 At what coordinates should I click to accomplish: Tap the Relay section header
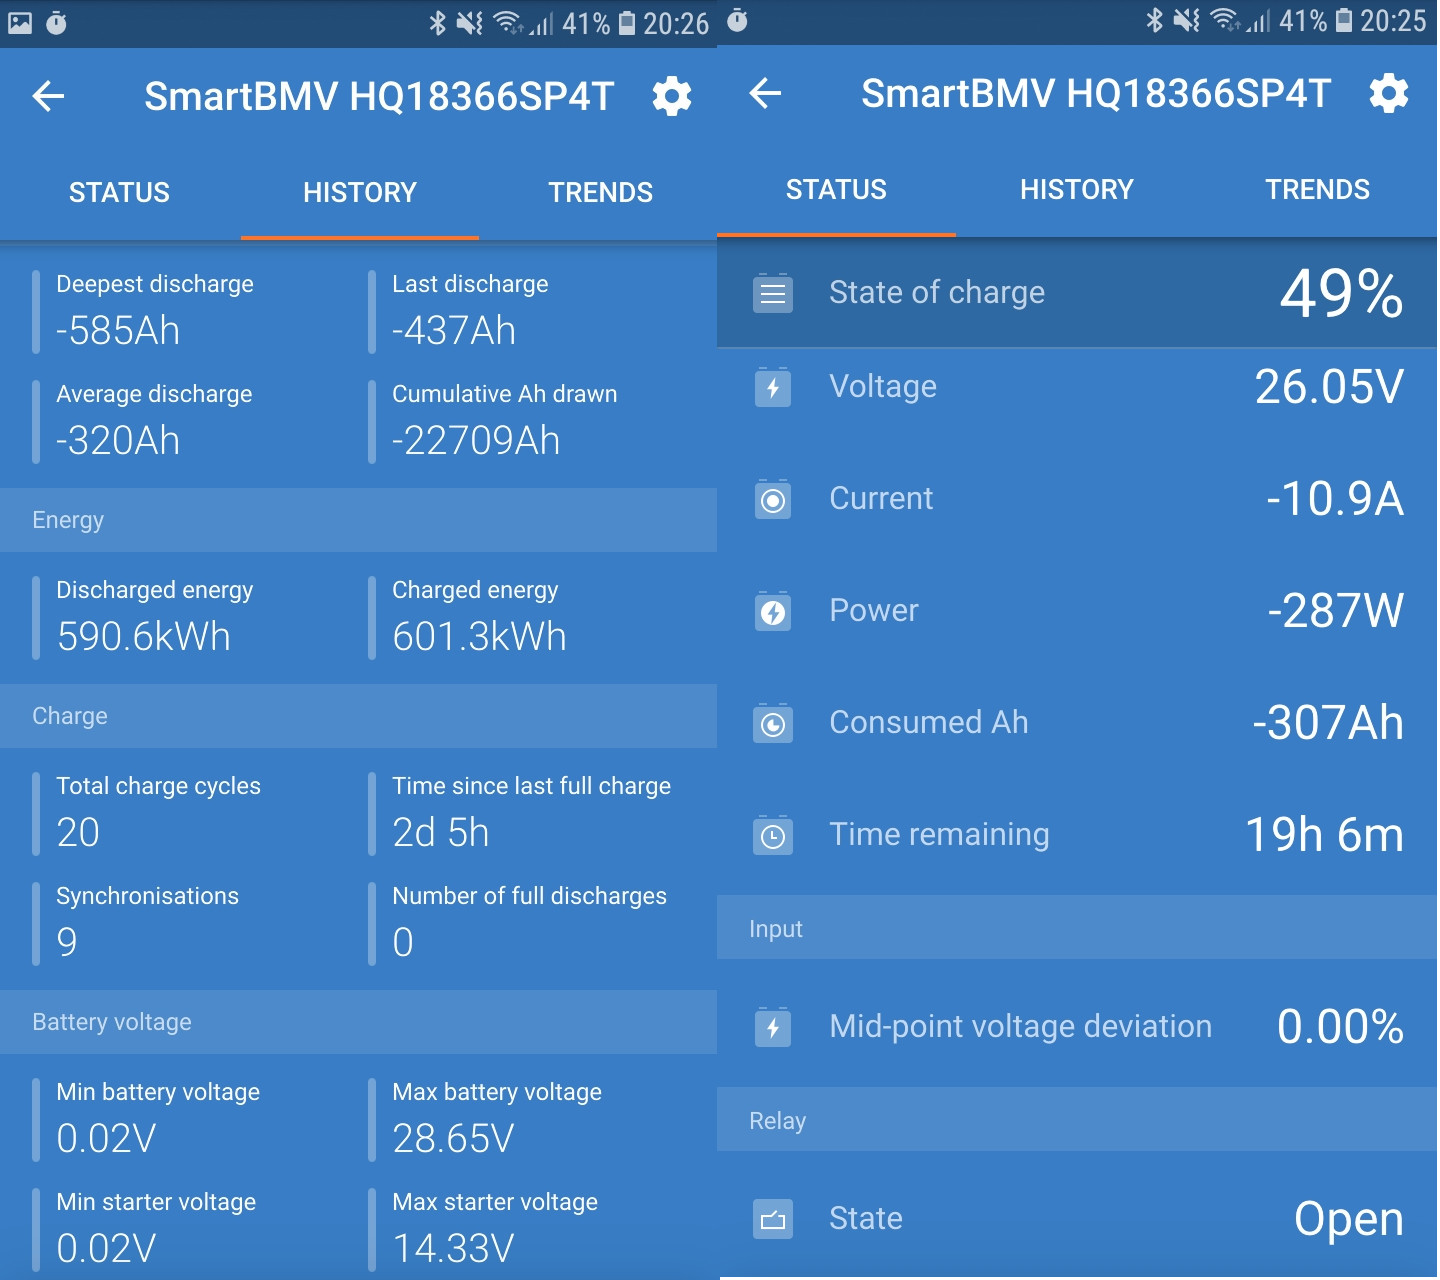click(x=1077, y=1121)
